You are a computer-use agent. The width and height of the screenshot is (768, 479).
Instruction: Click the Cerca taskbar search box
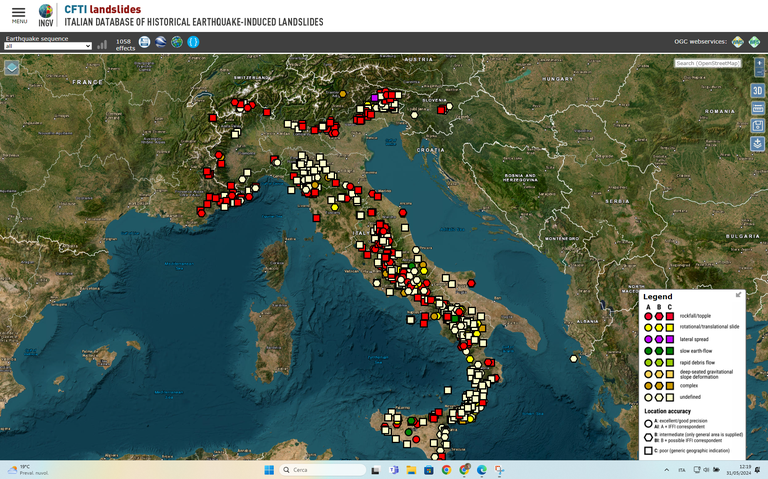click(318, 469)
